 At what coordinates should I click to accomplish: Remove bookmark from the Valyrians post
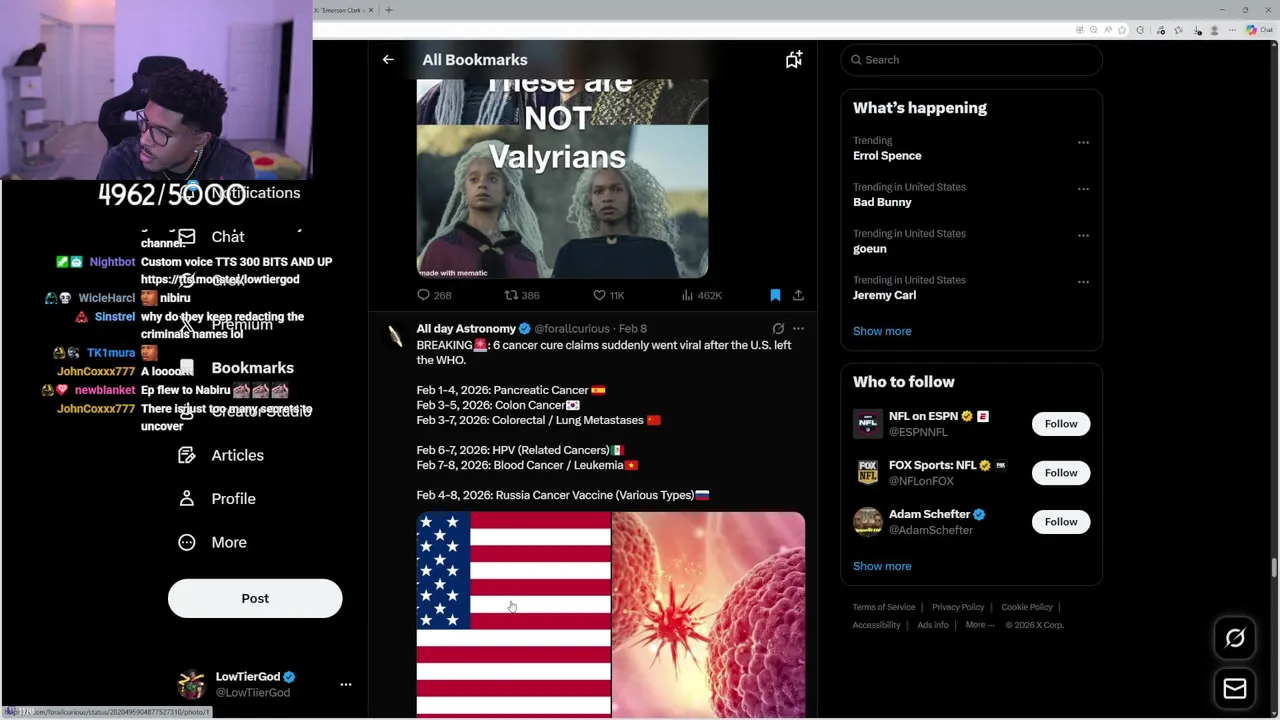(775, 295)
